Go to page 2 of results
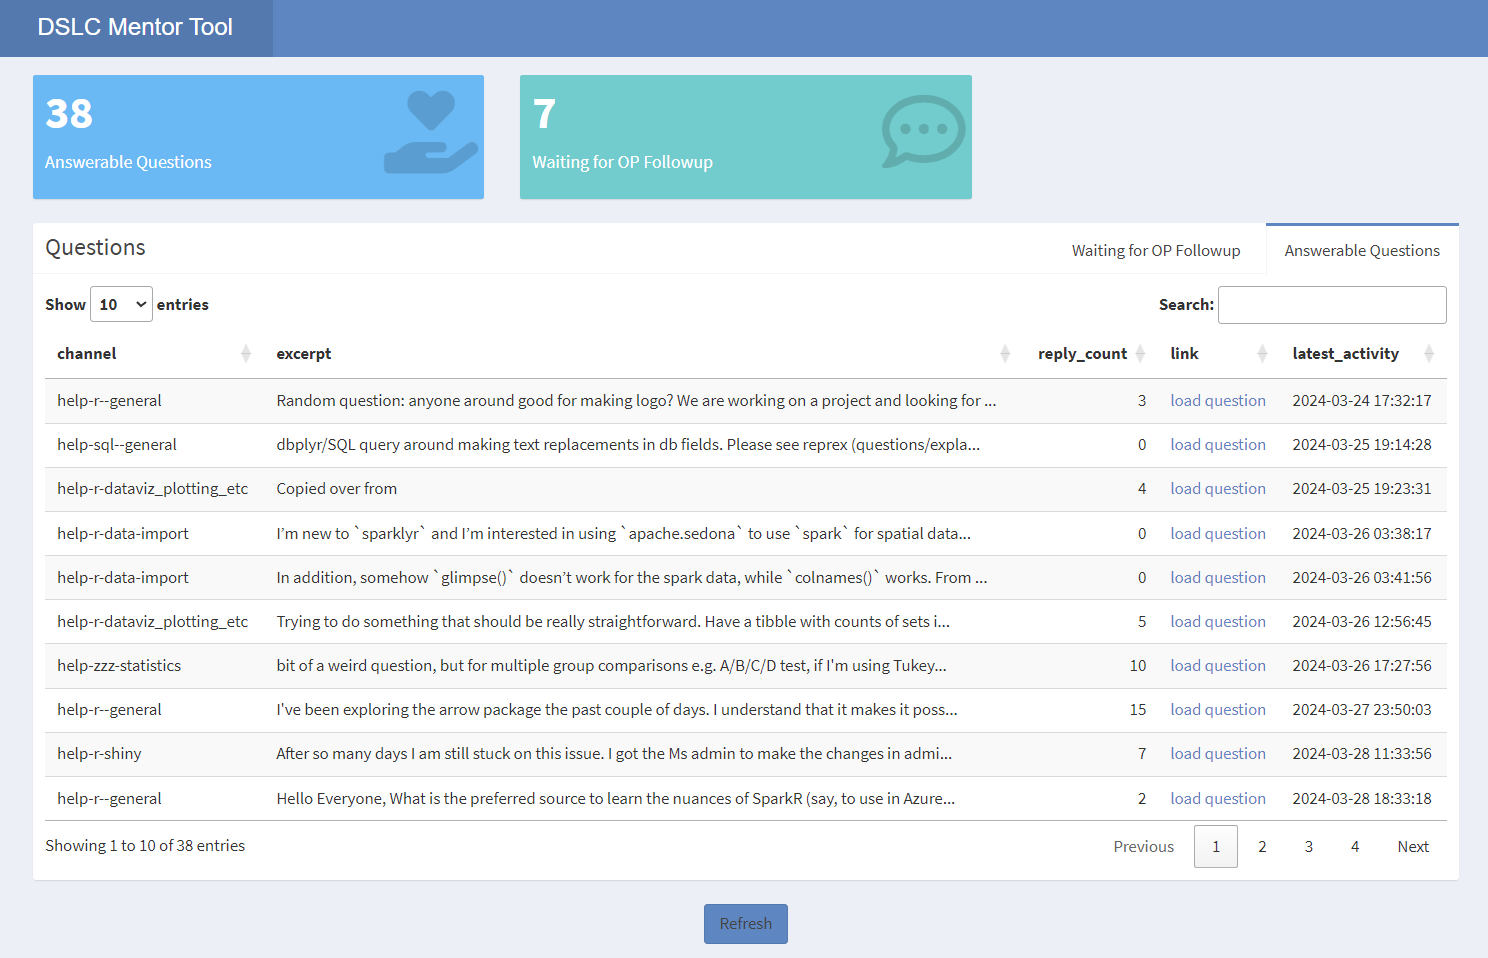 tap(1262, 847)
